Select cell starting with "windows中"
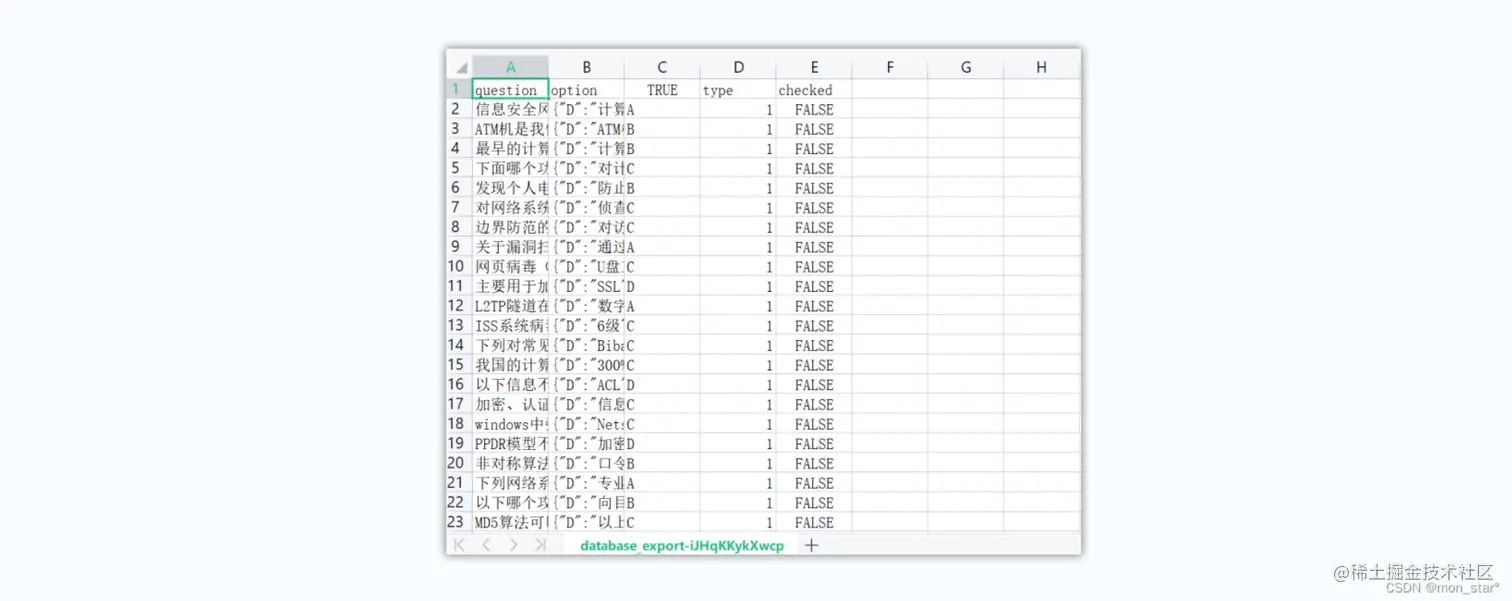 510,424
